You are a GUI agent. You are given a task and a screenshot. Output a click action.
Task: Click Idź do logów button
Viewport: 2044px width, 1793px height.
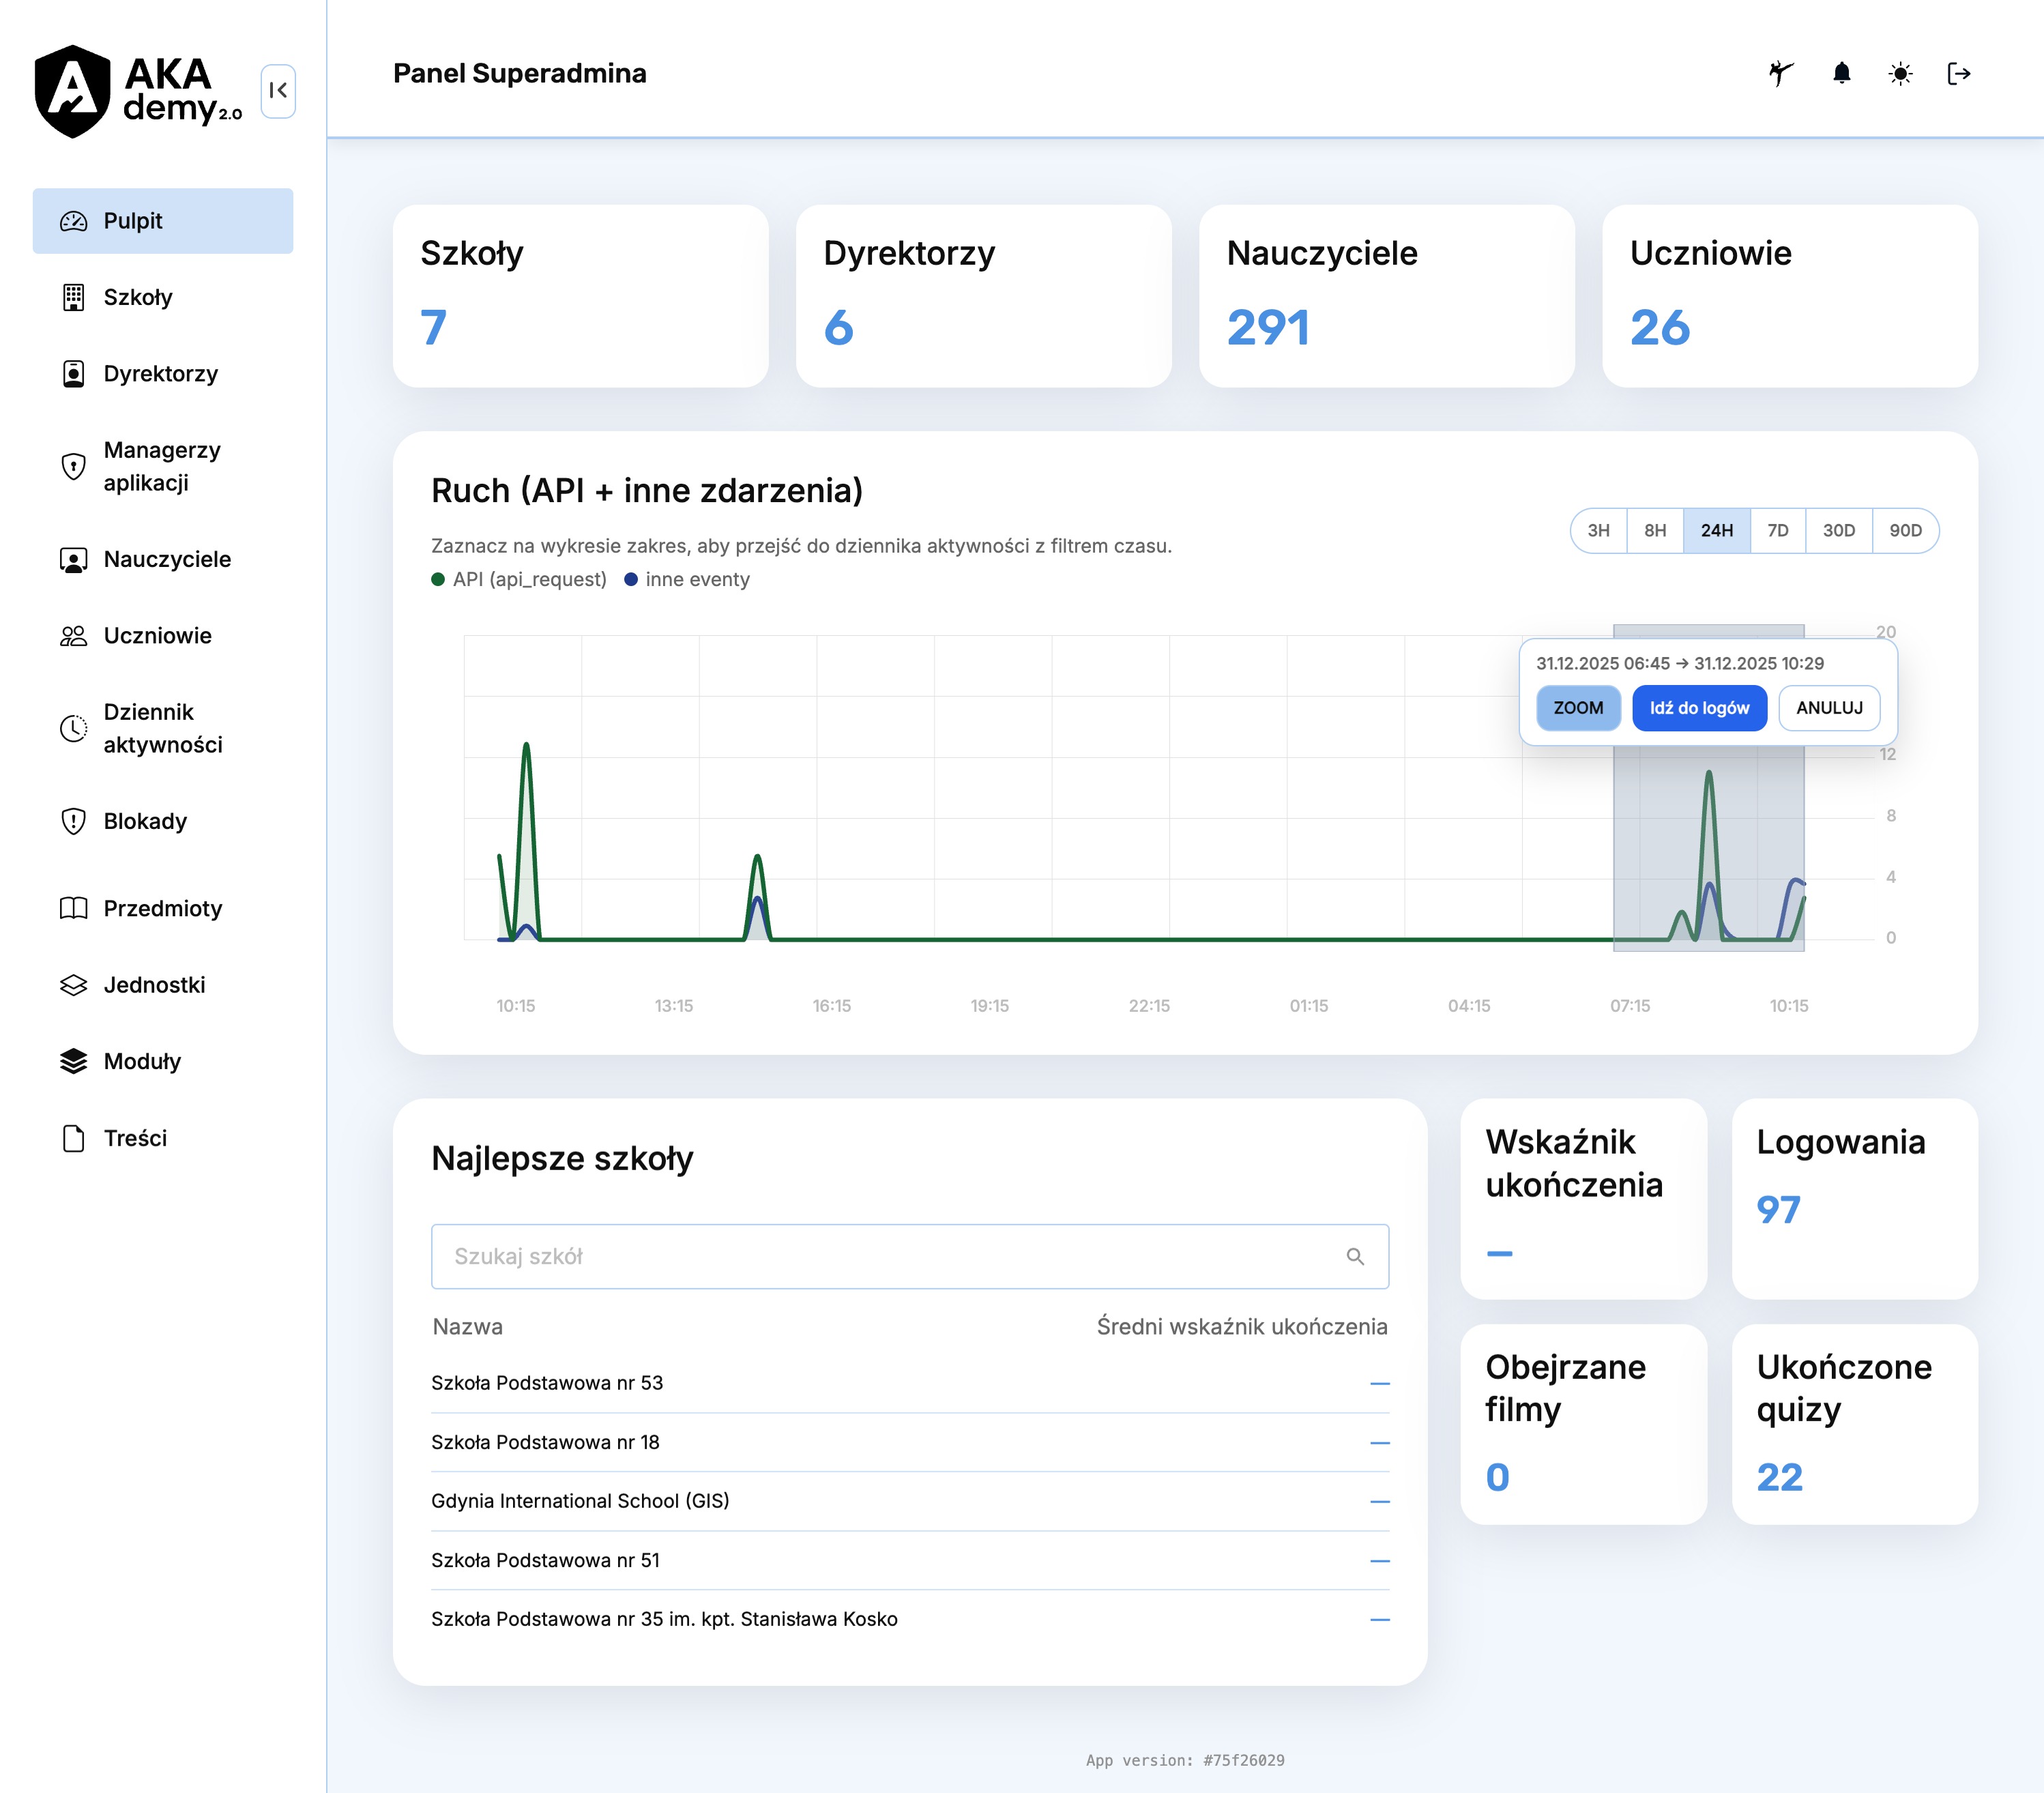1698,708
